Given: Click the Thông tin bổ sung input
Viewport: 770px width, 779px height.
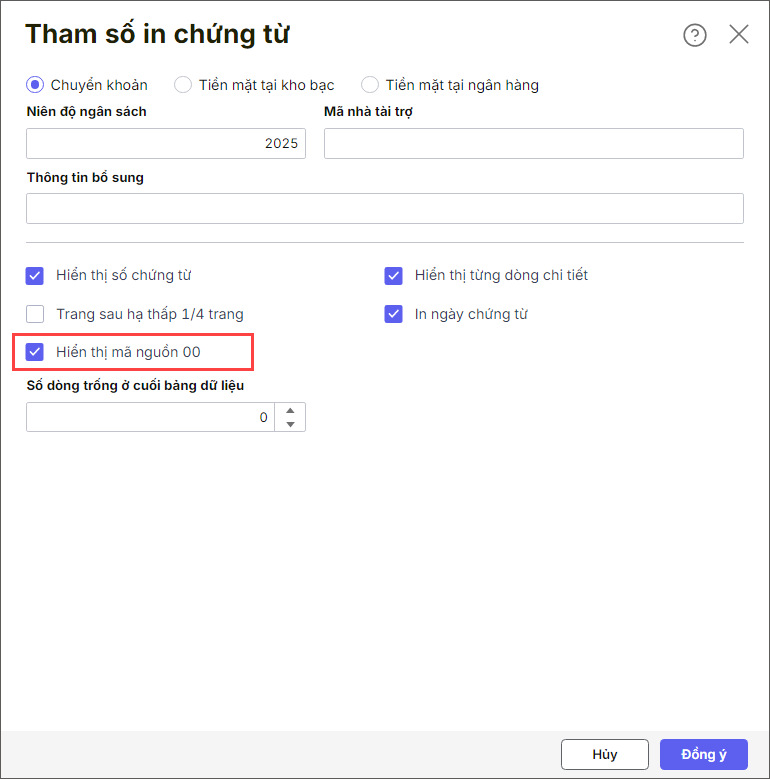Looking at the screenshot, I should (385, 208).
